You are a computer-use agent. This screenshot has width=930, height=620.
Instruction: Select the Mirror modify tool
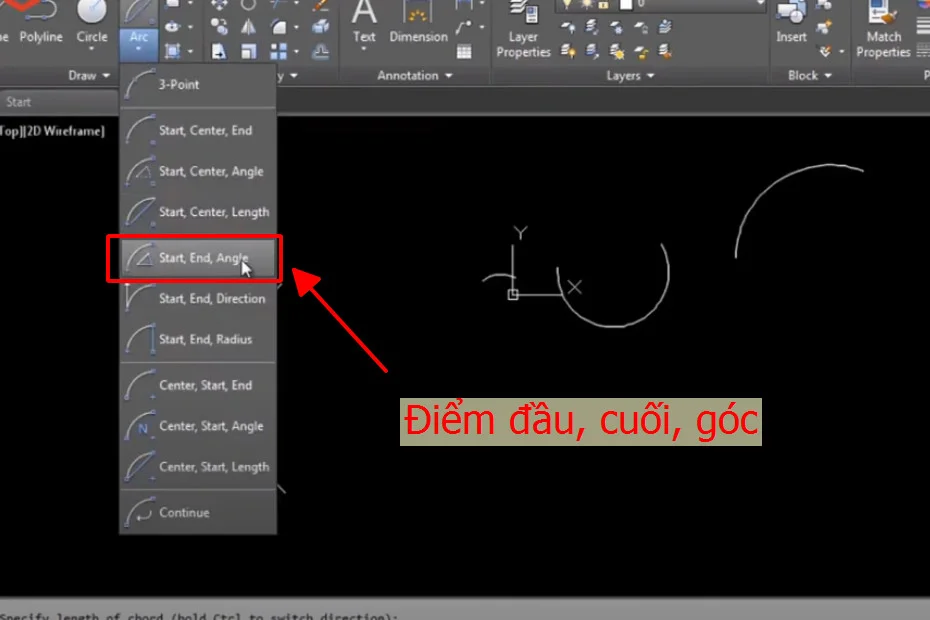pos(248,26)
